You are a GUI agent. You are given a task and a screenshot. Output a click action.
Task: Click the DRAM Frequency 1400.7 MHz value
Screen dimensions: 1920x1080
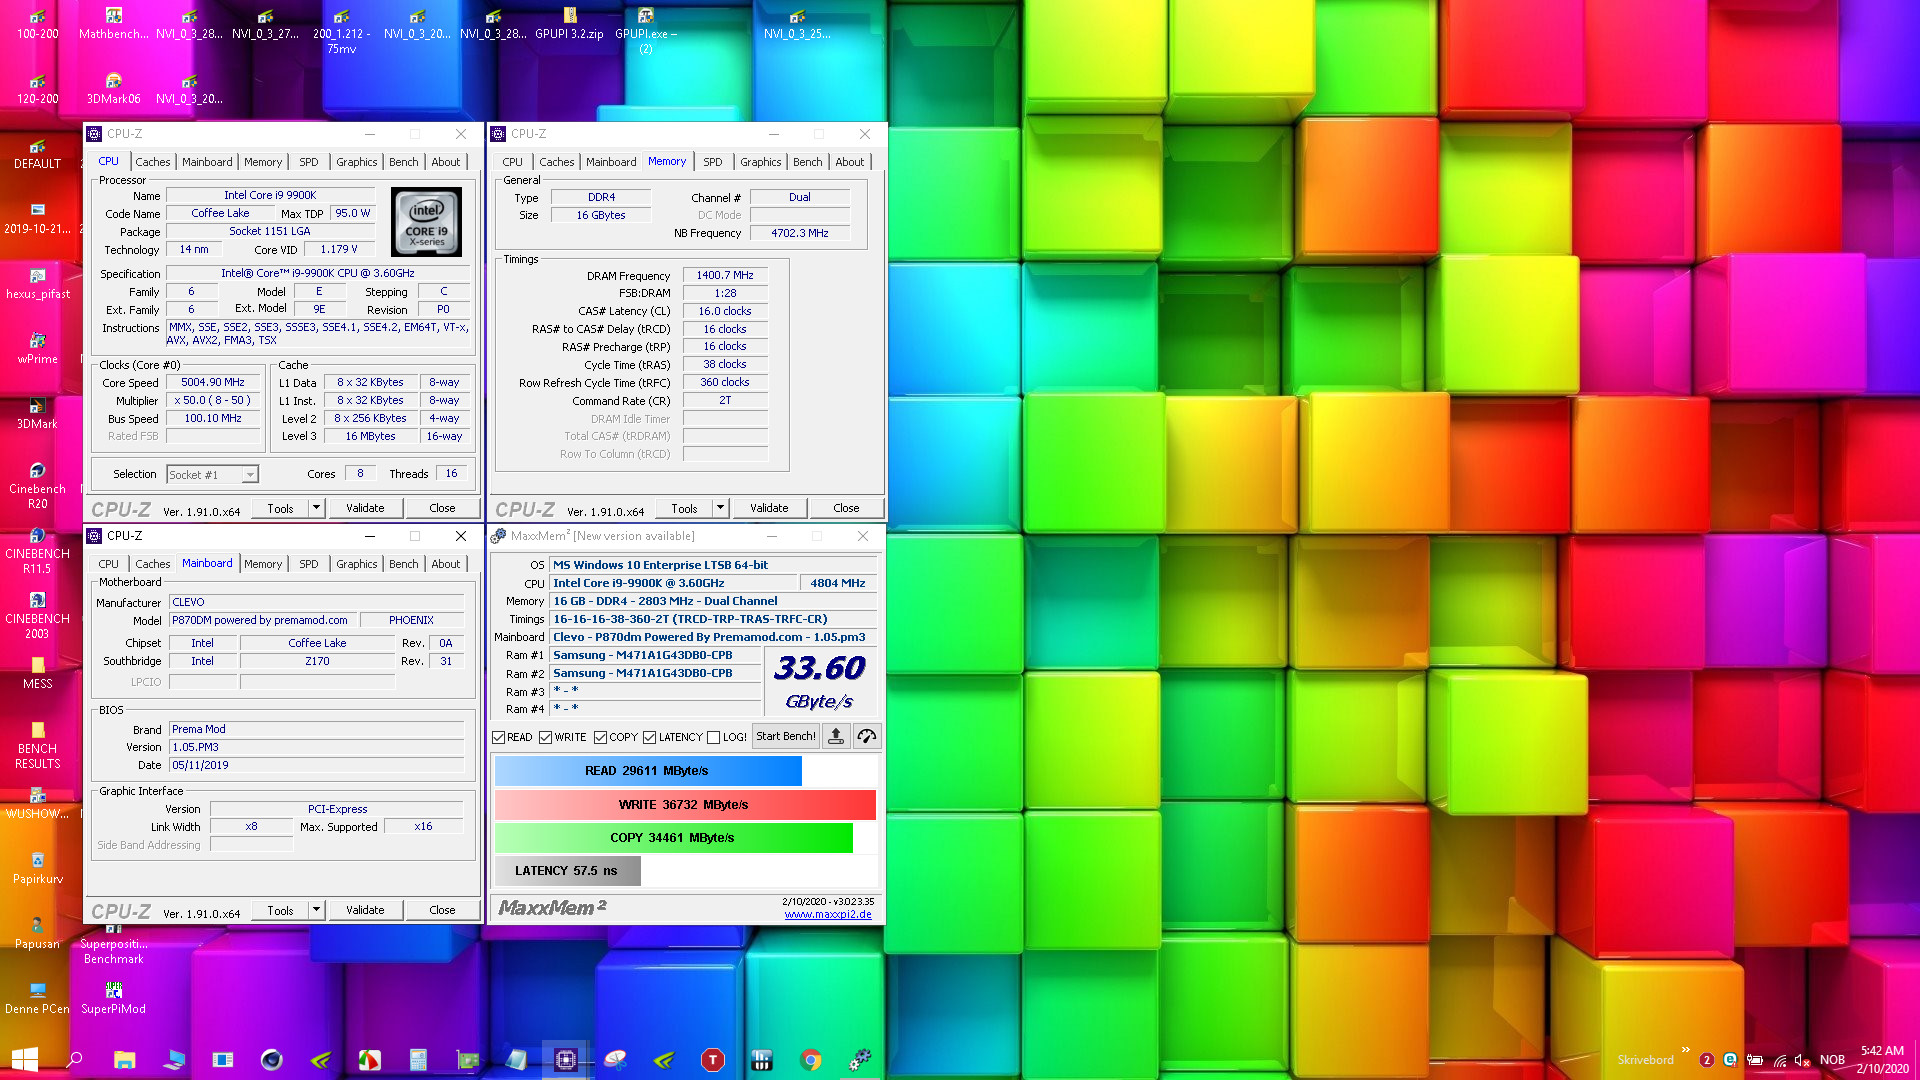[725, 275]
